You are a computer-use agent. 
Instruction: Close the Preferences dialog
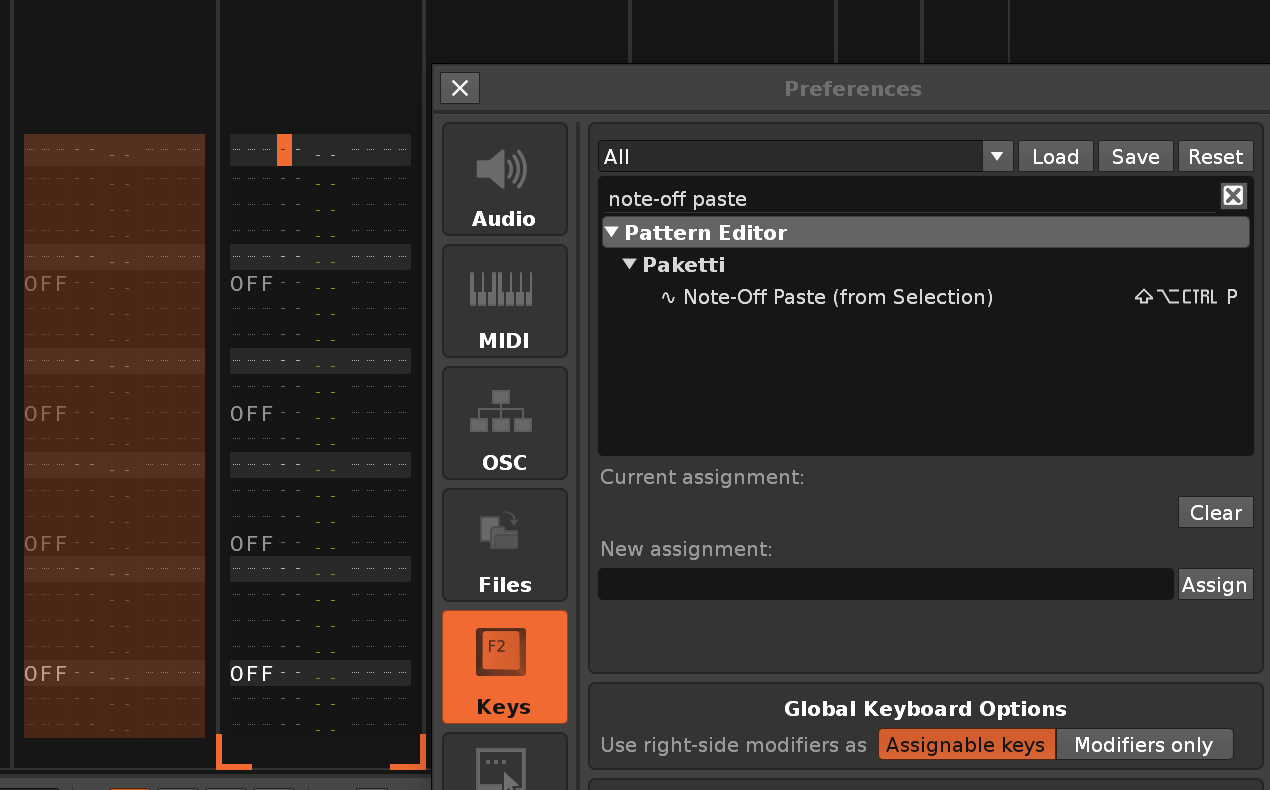click(460, 88)
